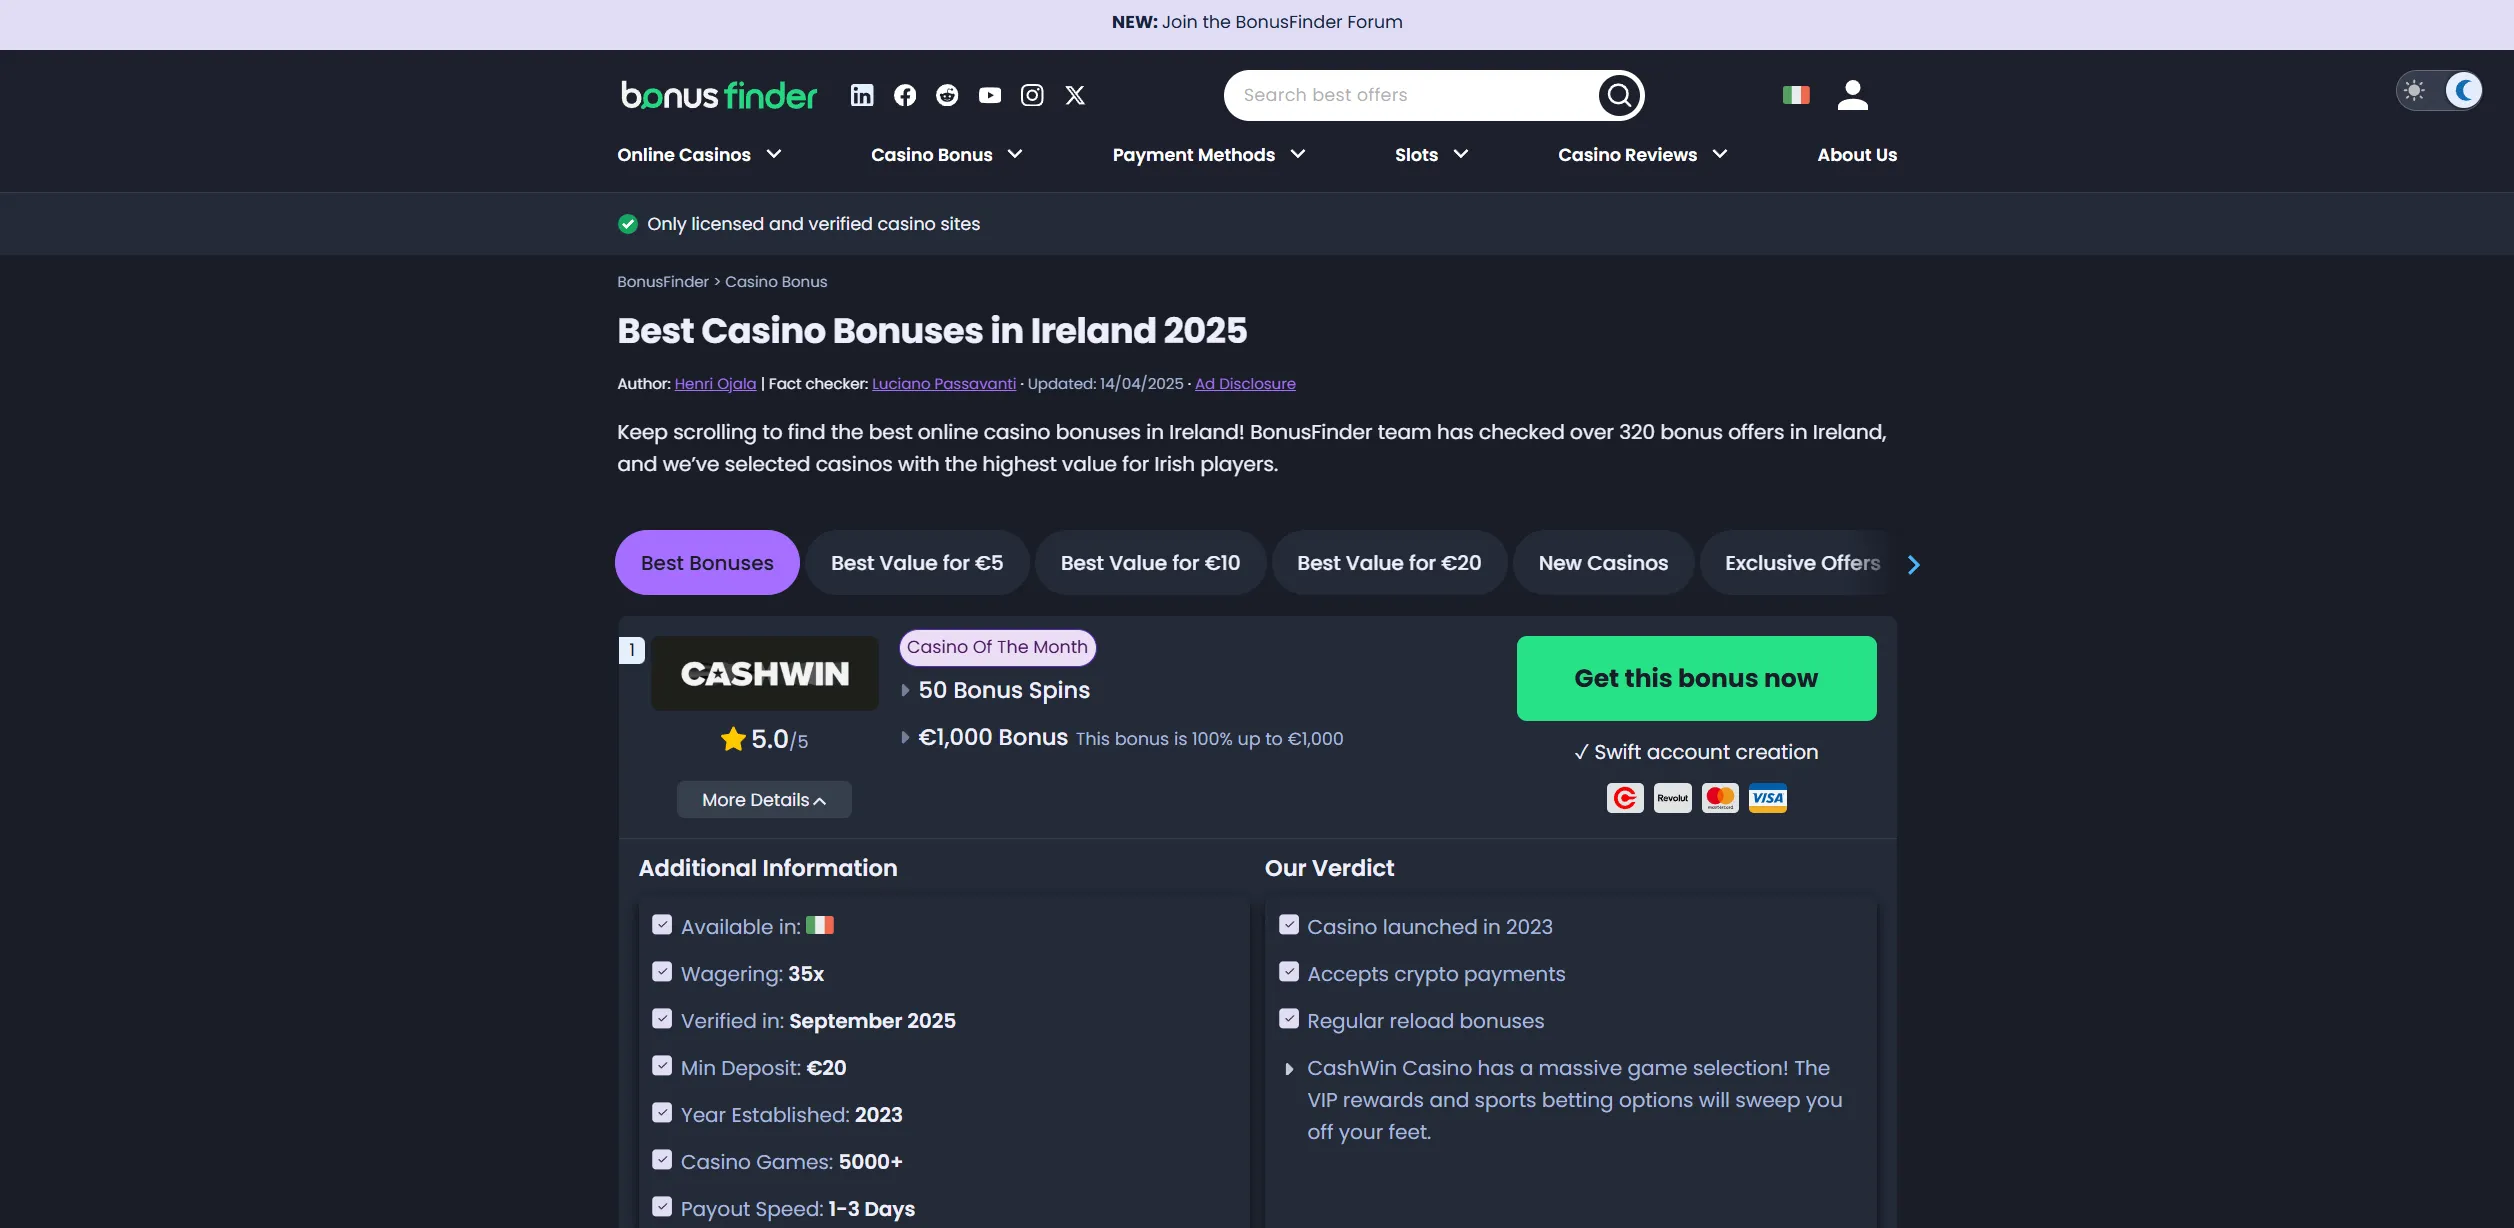Image resolution: width=2514 pixels, height=1228 pixels.
Task: Open the Henri Ojala author link
Action: click(x=715, y=383)
